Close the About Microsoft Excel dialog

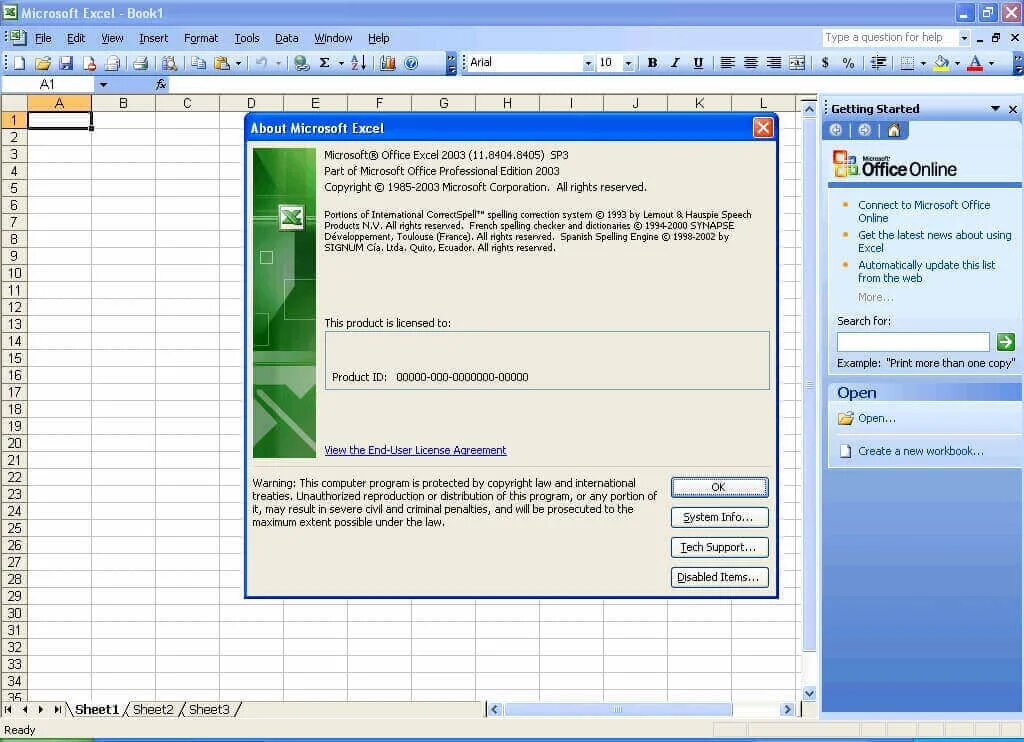(763, 127)
